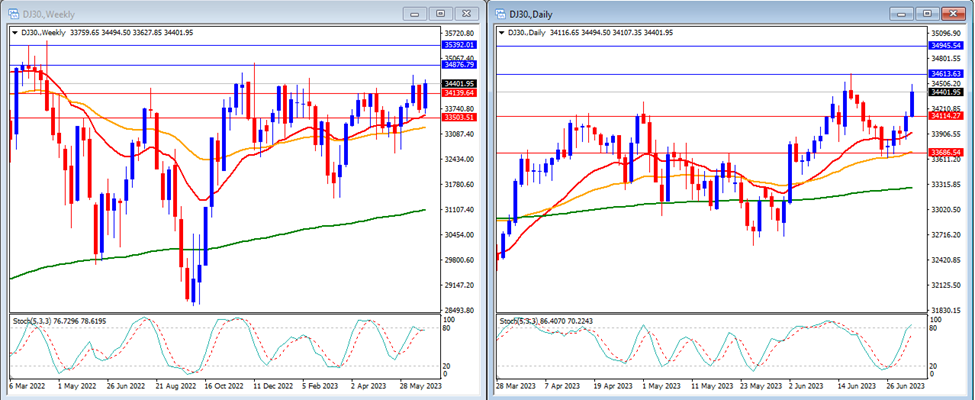The width and height of the screenshot is (975, 400).
Task: Click the chart icon in the DJ30.,Weekly title bar
Action: (13, 12)
